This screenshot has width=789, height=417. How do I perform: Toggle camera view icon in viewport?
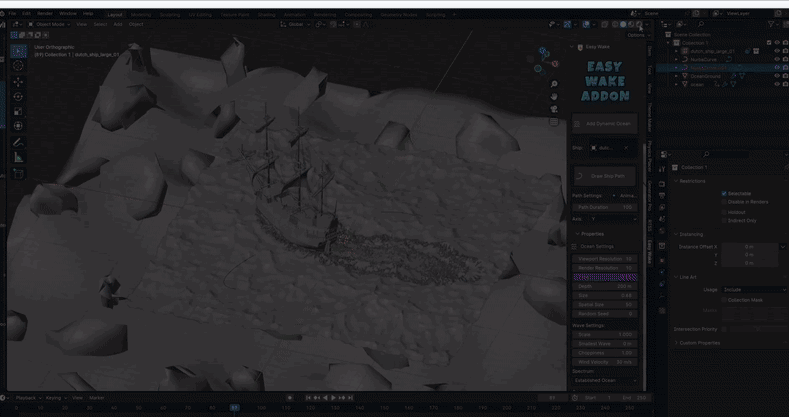[x=554, y=109]
